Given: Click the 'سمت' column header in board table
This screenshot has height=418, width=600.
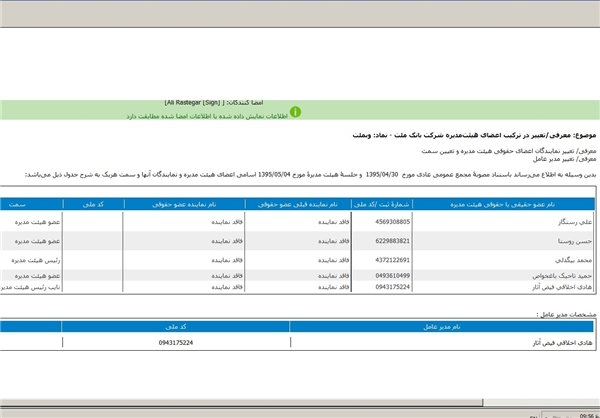Looking at the screenshot, I should tap(18, 204).
